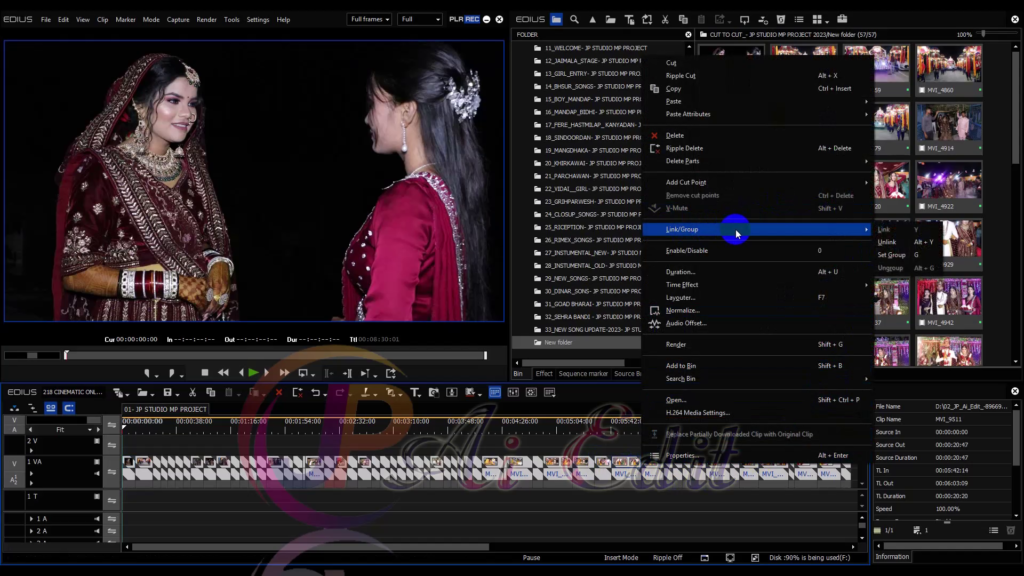Toggle REC mode in the preview window header

pos(471,18)
